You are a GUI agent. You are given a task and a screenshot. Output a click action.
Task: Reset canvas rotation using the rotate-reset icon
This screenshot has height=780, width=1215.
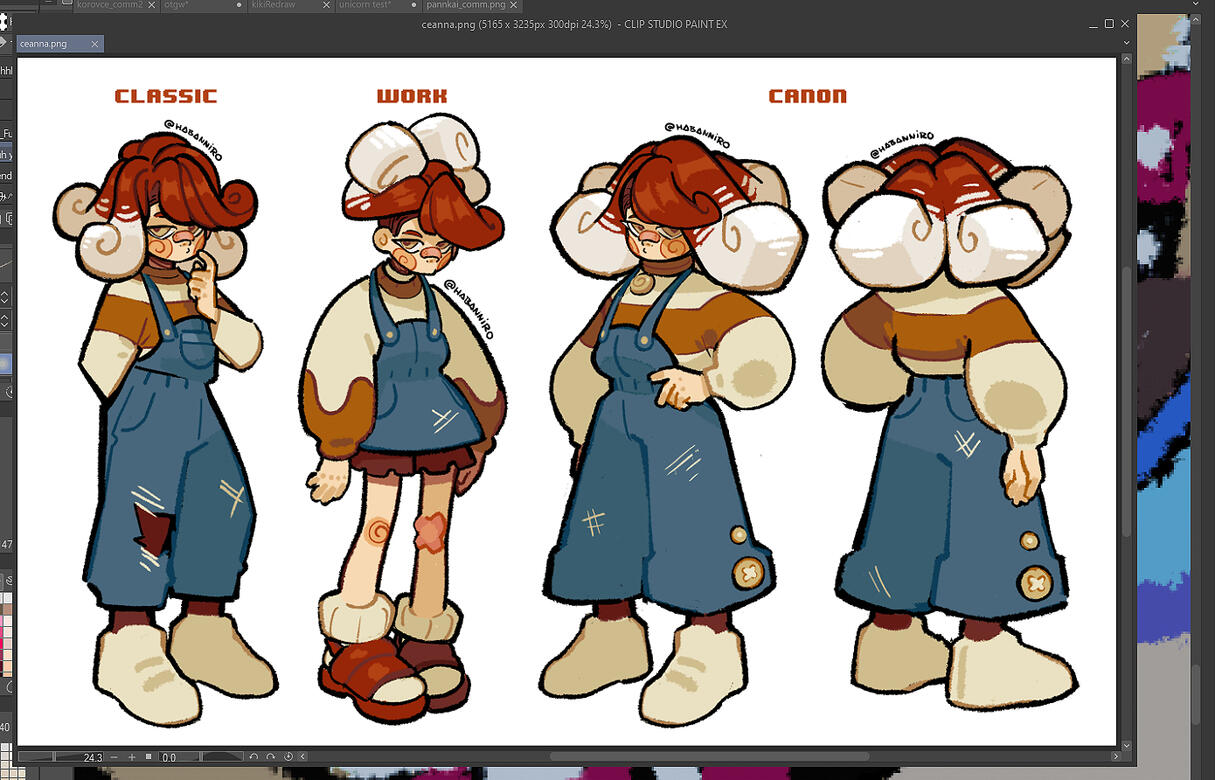point(286,757)
